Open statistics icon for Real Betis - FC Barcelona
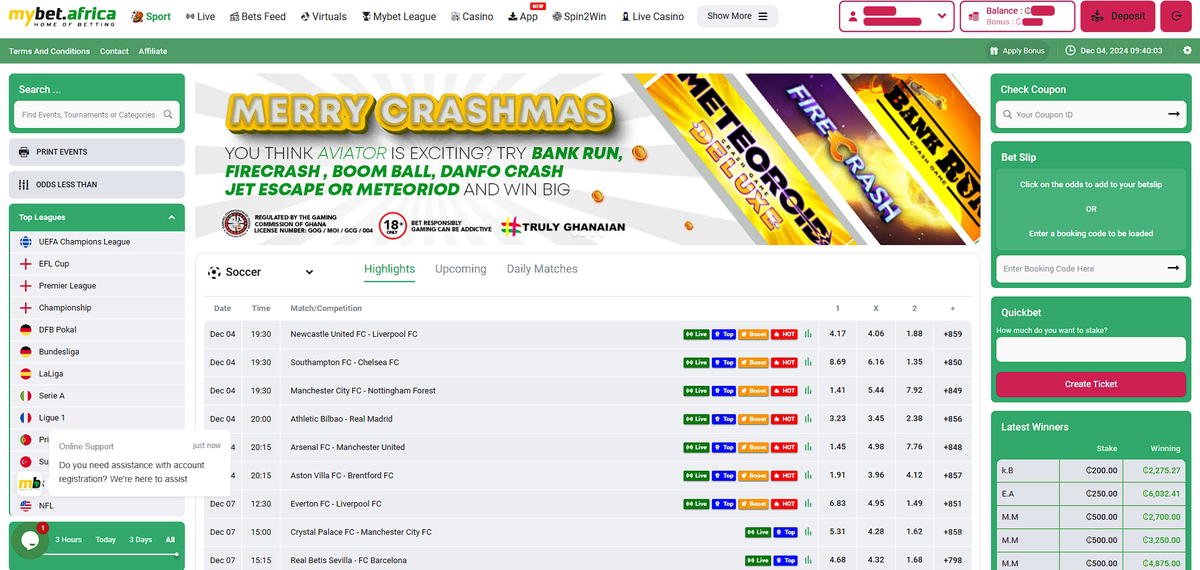Viewport: 1200px width, 570px height. (x=808, y=560)
